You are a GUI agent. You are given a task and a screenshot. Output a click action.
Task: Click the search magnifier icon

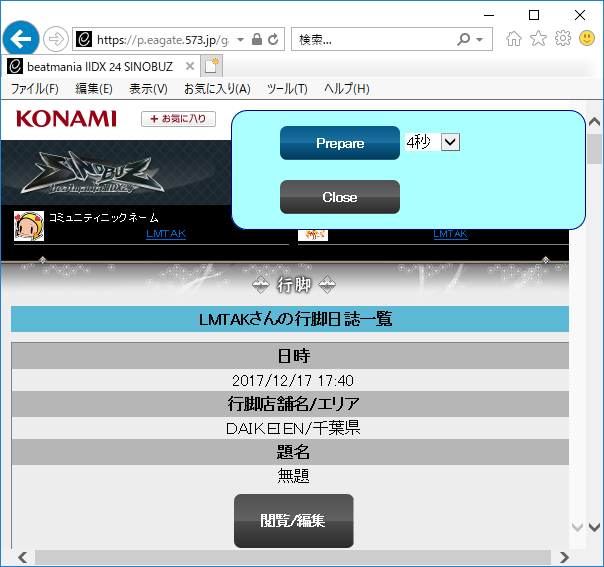click(x=464, y=39)
